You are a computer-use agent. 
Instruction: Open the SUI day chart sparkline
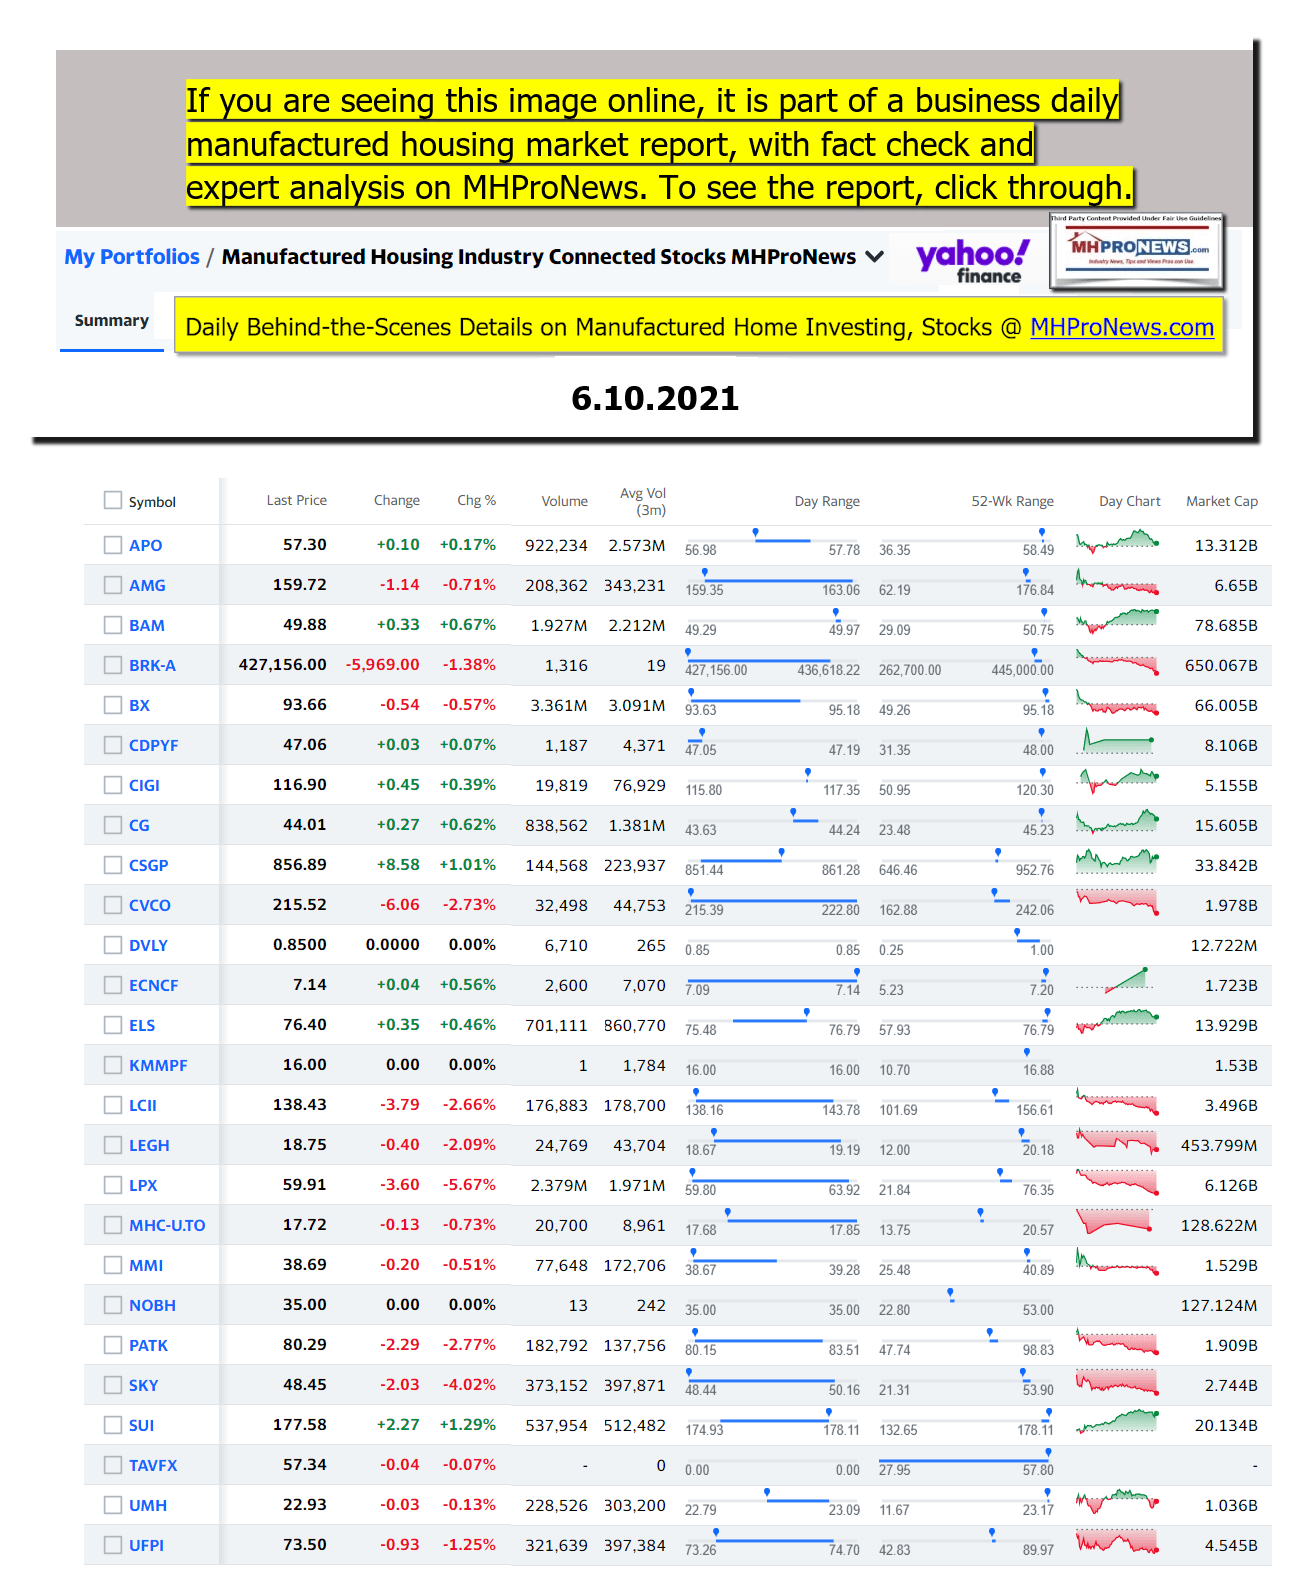pos(1117,1423)
